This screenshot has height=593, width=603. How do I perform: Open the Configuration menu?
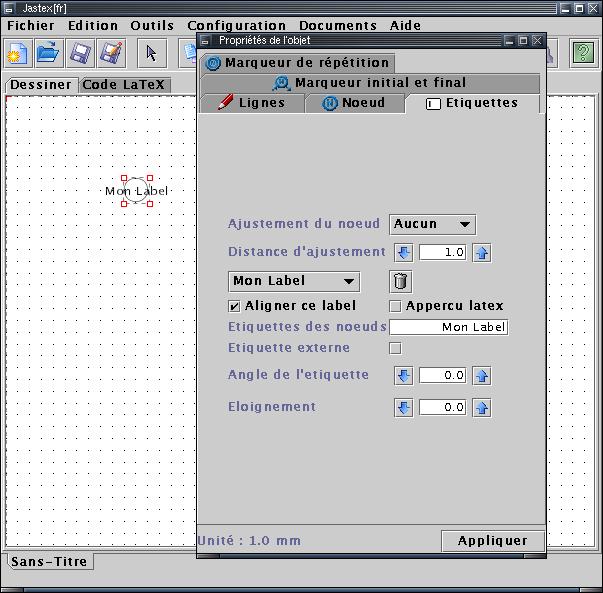tap(237, 26)
